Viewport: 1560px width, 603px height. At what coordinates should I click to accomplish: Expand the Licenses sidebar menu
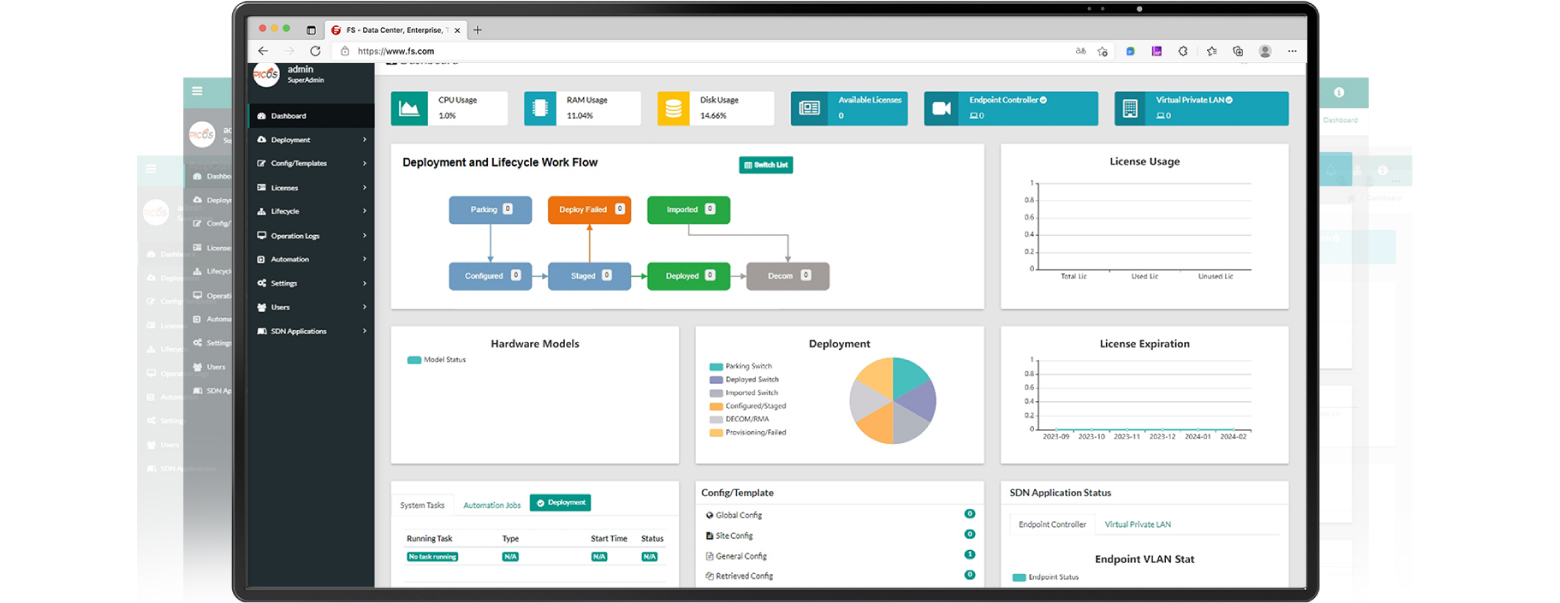310,188
